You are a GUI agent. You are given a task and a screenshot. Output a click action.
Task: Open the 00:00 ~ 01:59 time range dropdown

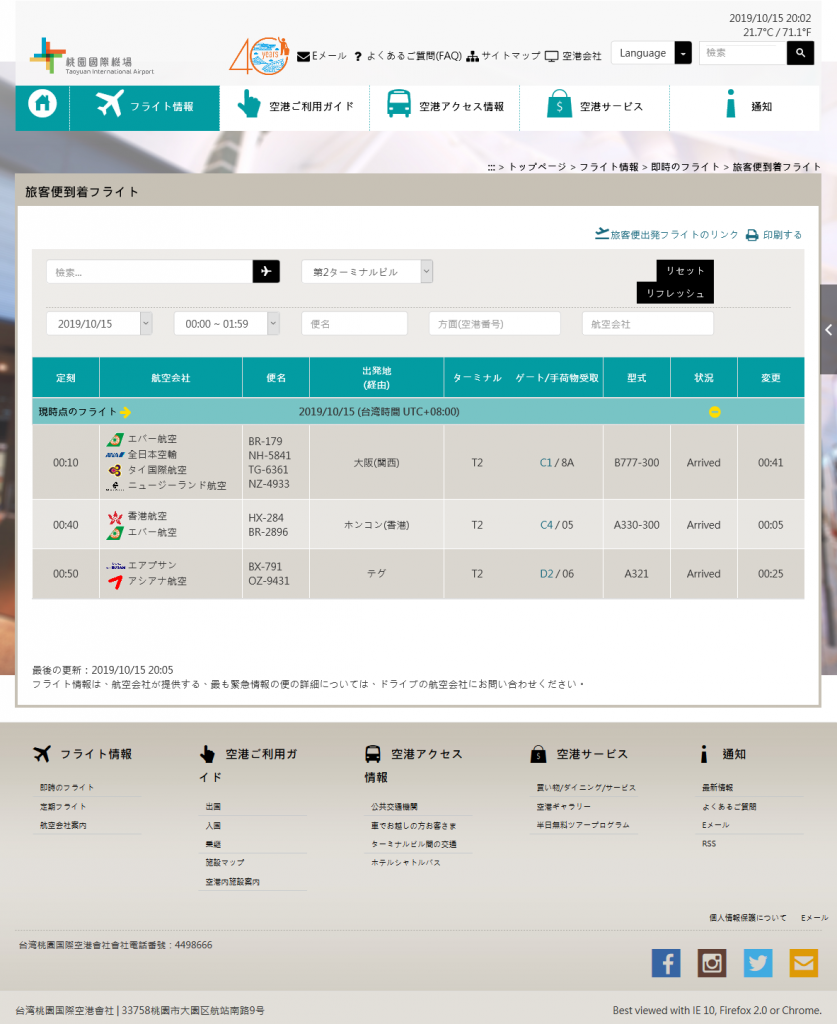pos(226,323)
